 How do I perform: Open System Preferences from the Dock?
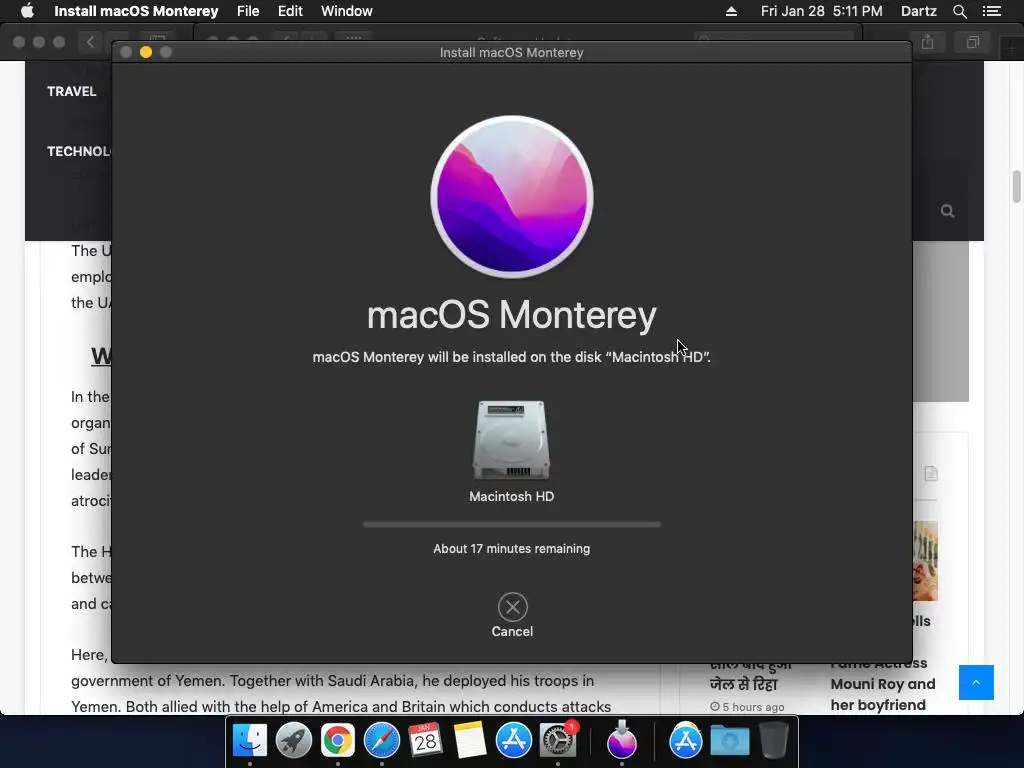point(558,741)
